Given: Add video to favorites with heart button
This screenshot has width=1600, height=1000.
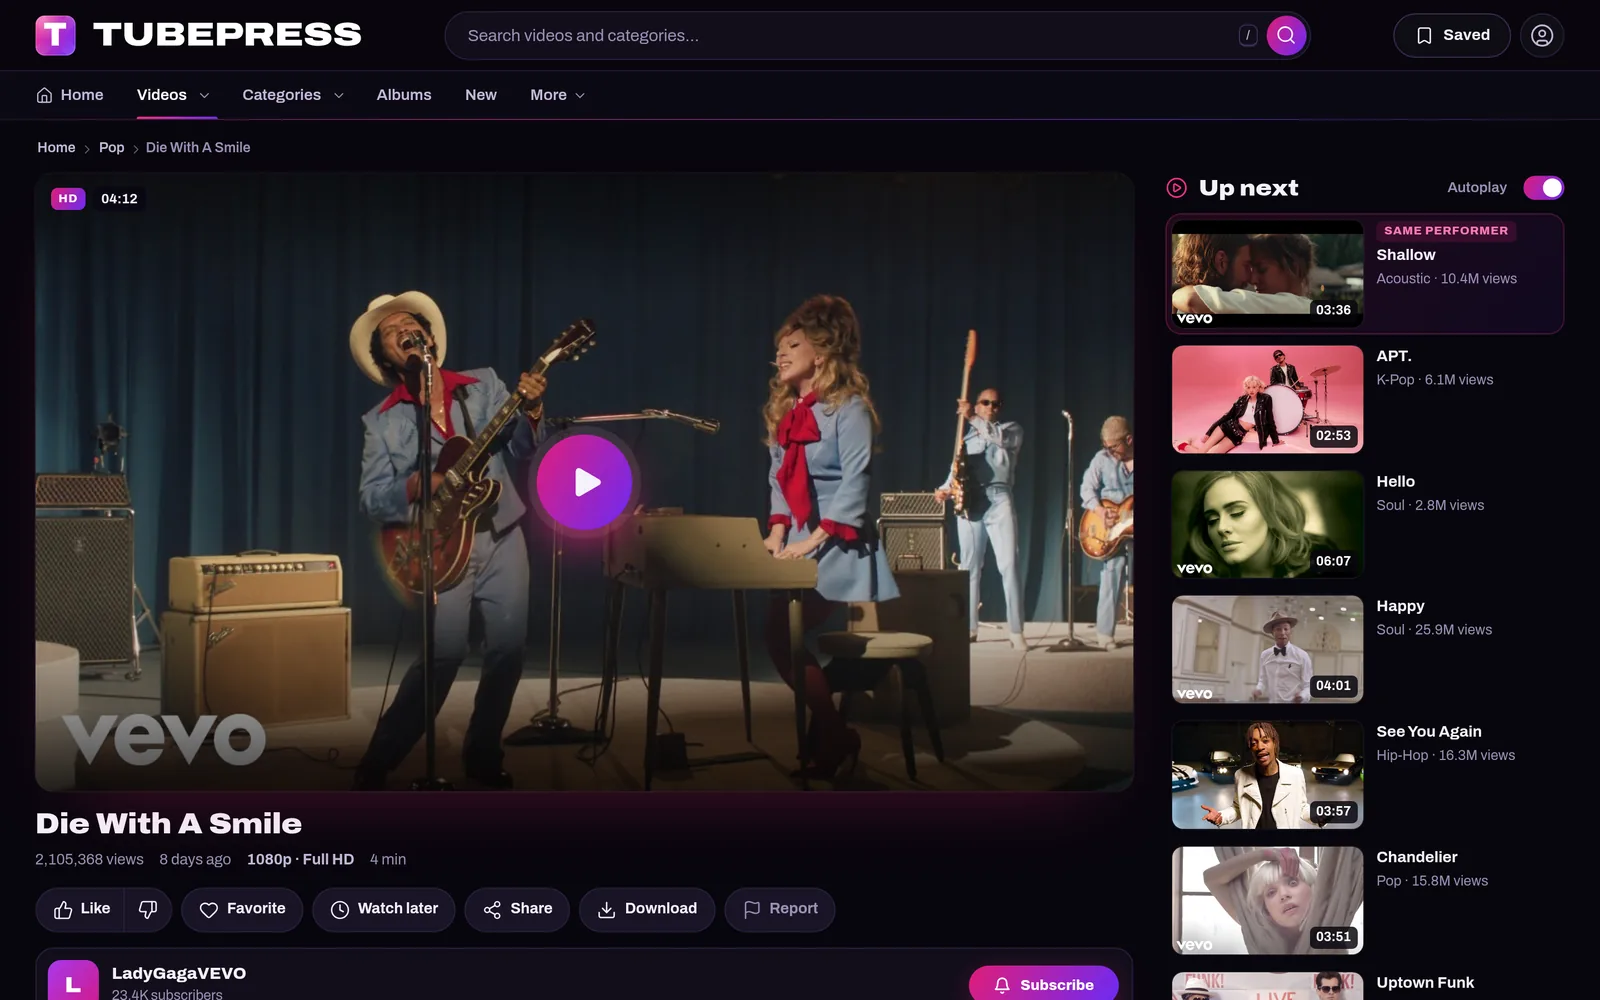Looking at the screenshot, I should click(x=242, y=909).
